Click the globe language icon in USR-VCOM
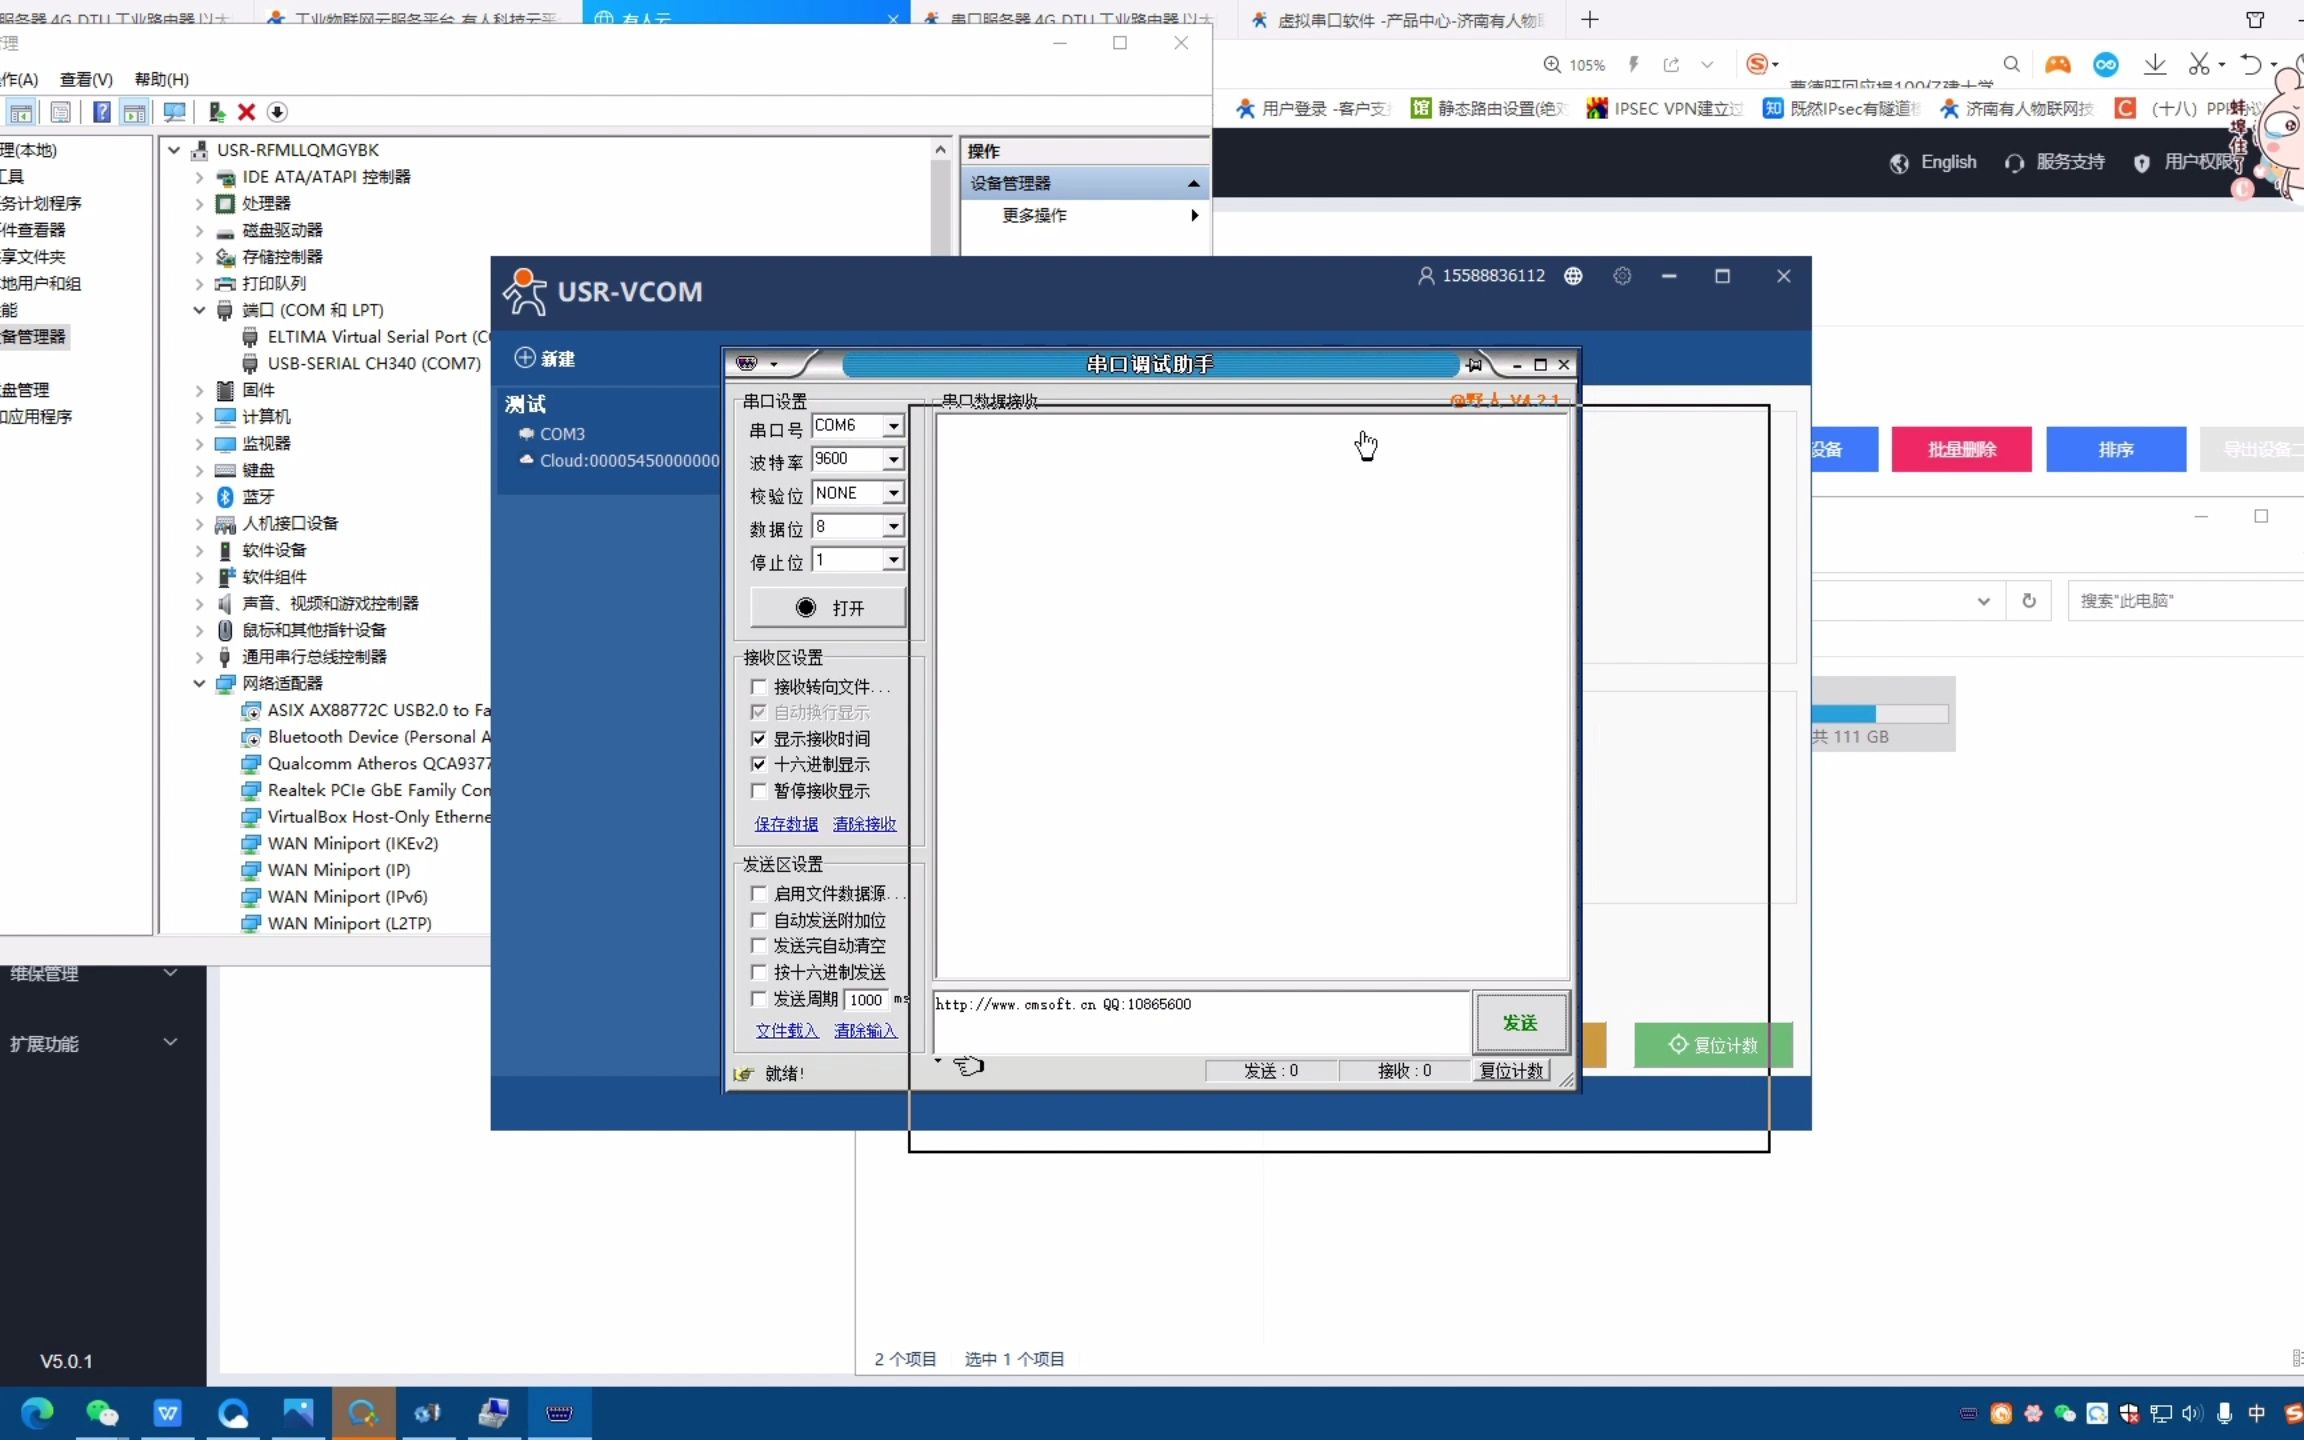 coord(1573,276)
